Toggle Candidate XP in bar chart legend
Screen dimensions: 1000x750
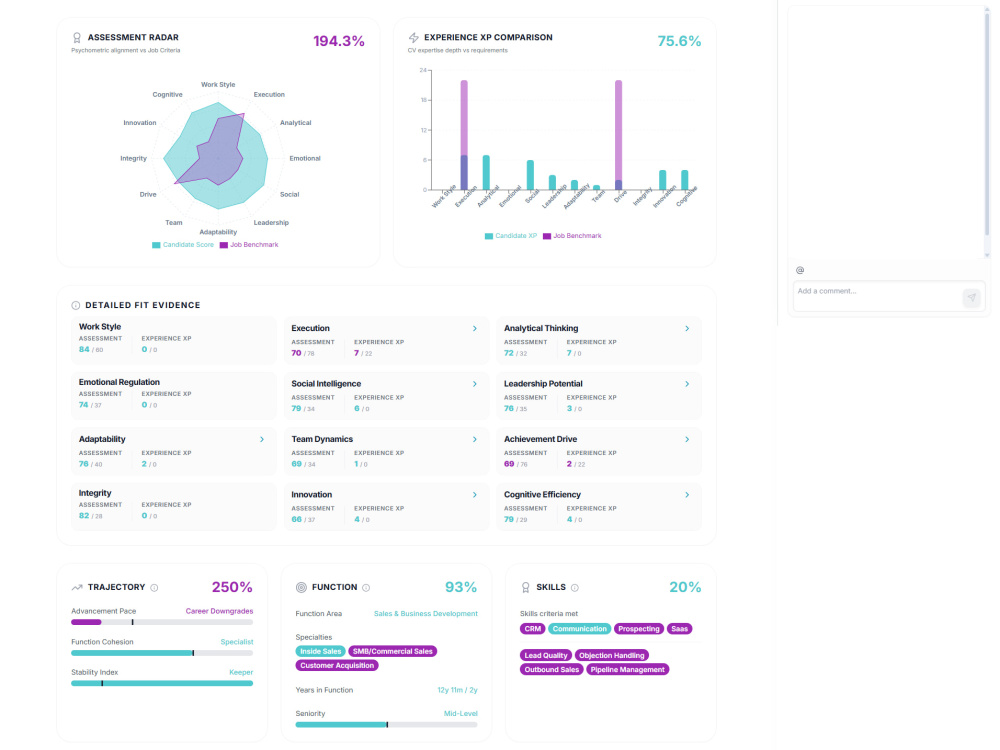511,236
